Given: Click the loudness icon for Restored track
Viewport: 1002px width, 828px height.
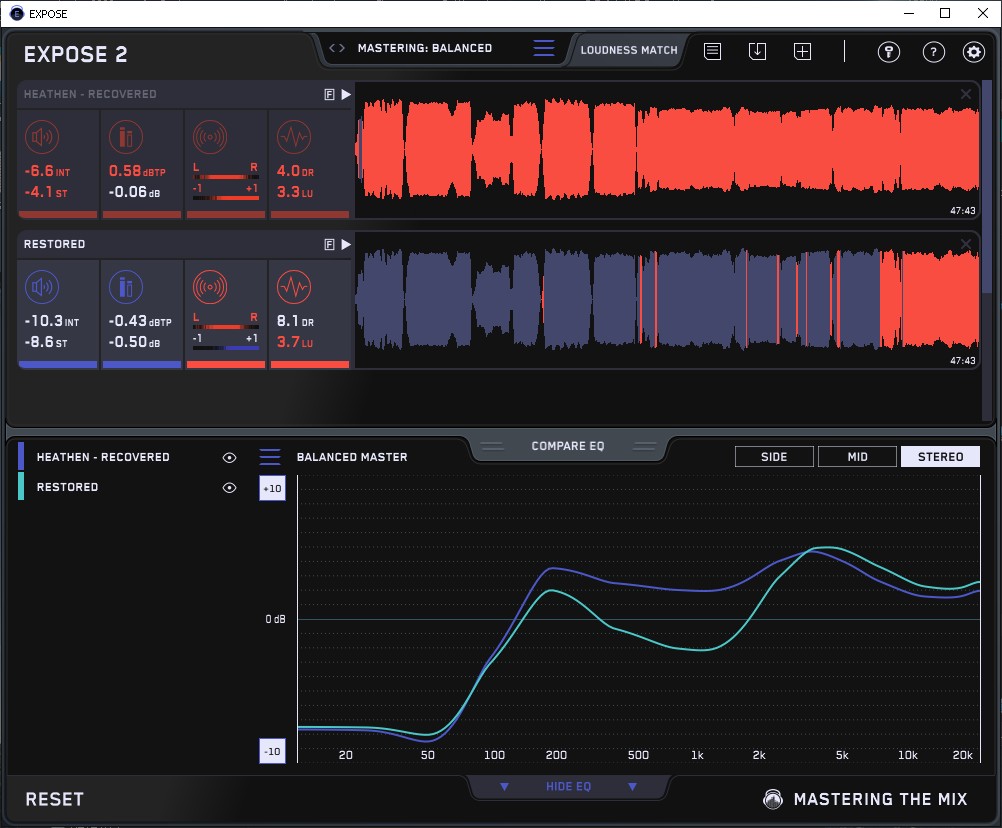Looking at the screenshot, I should click(42, 287).
